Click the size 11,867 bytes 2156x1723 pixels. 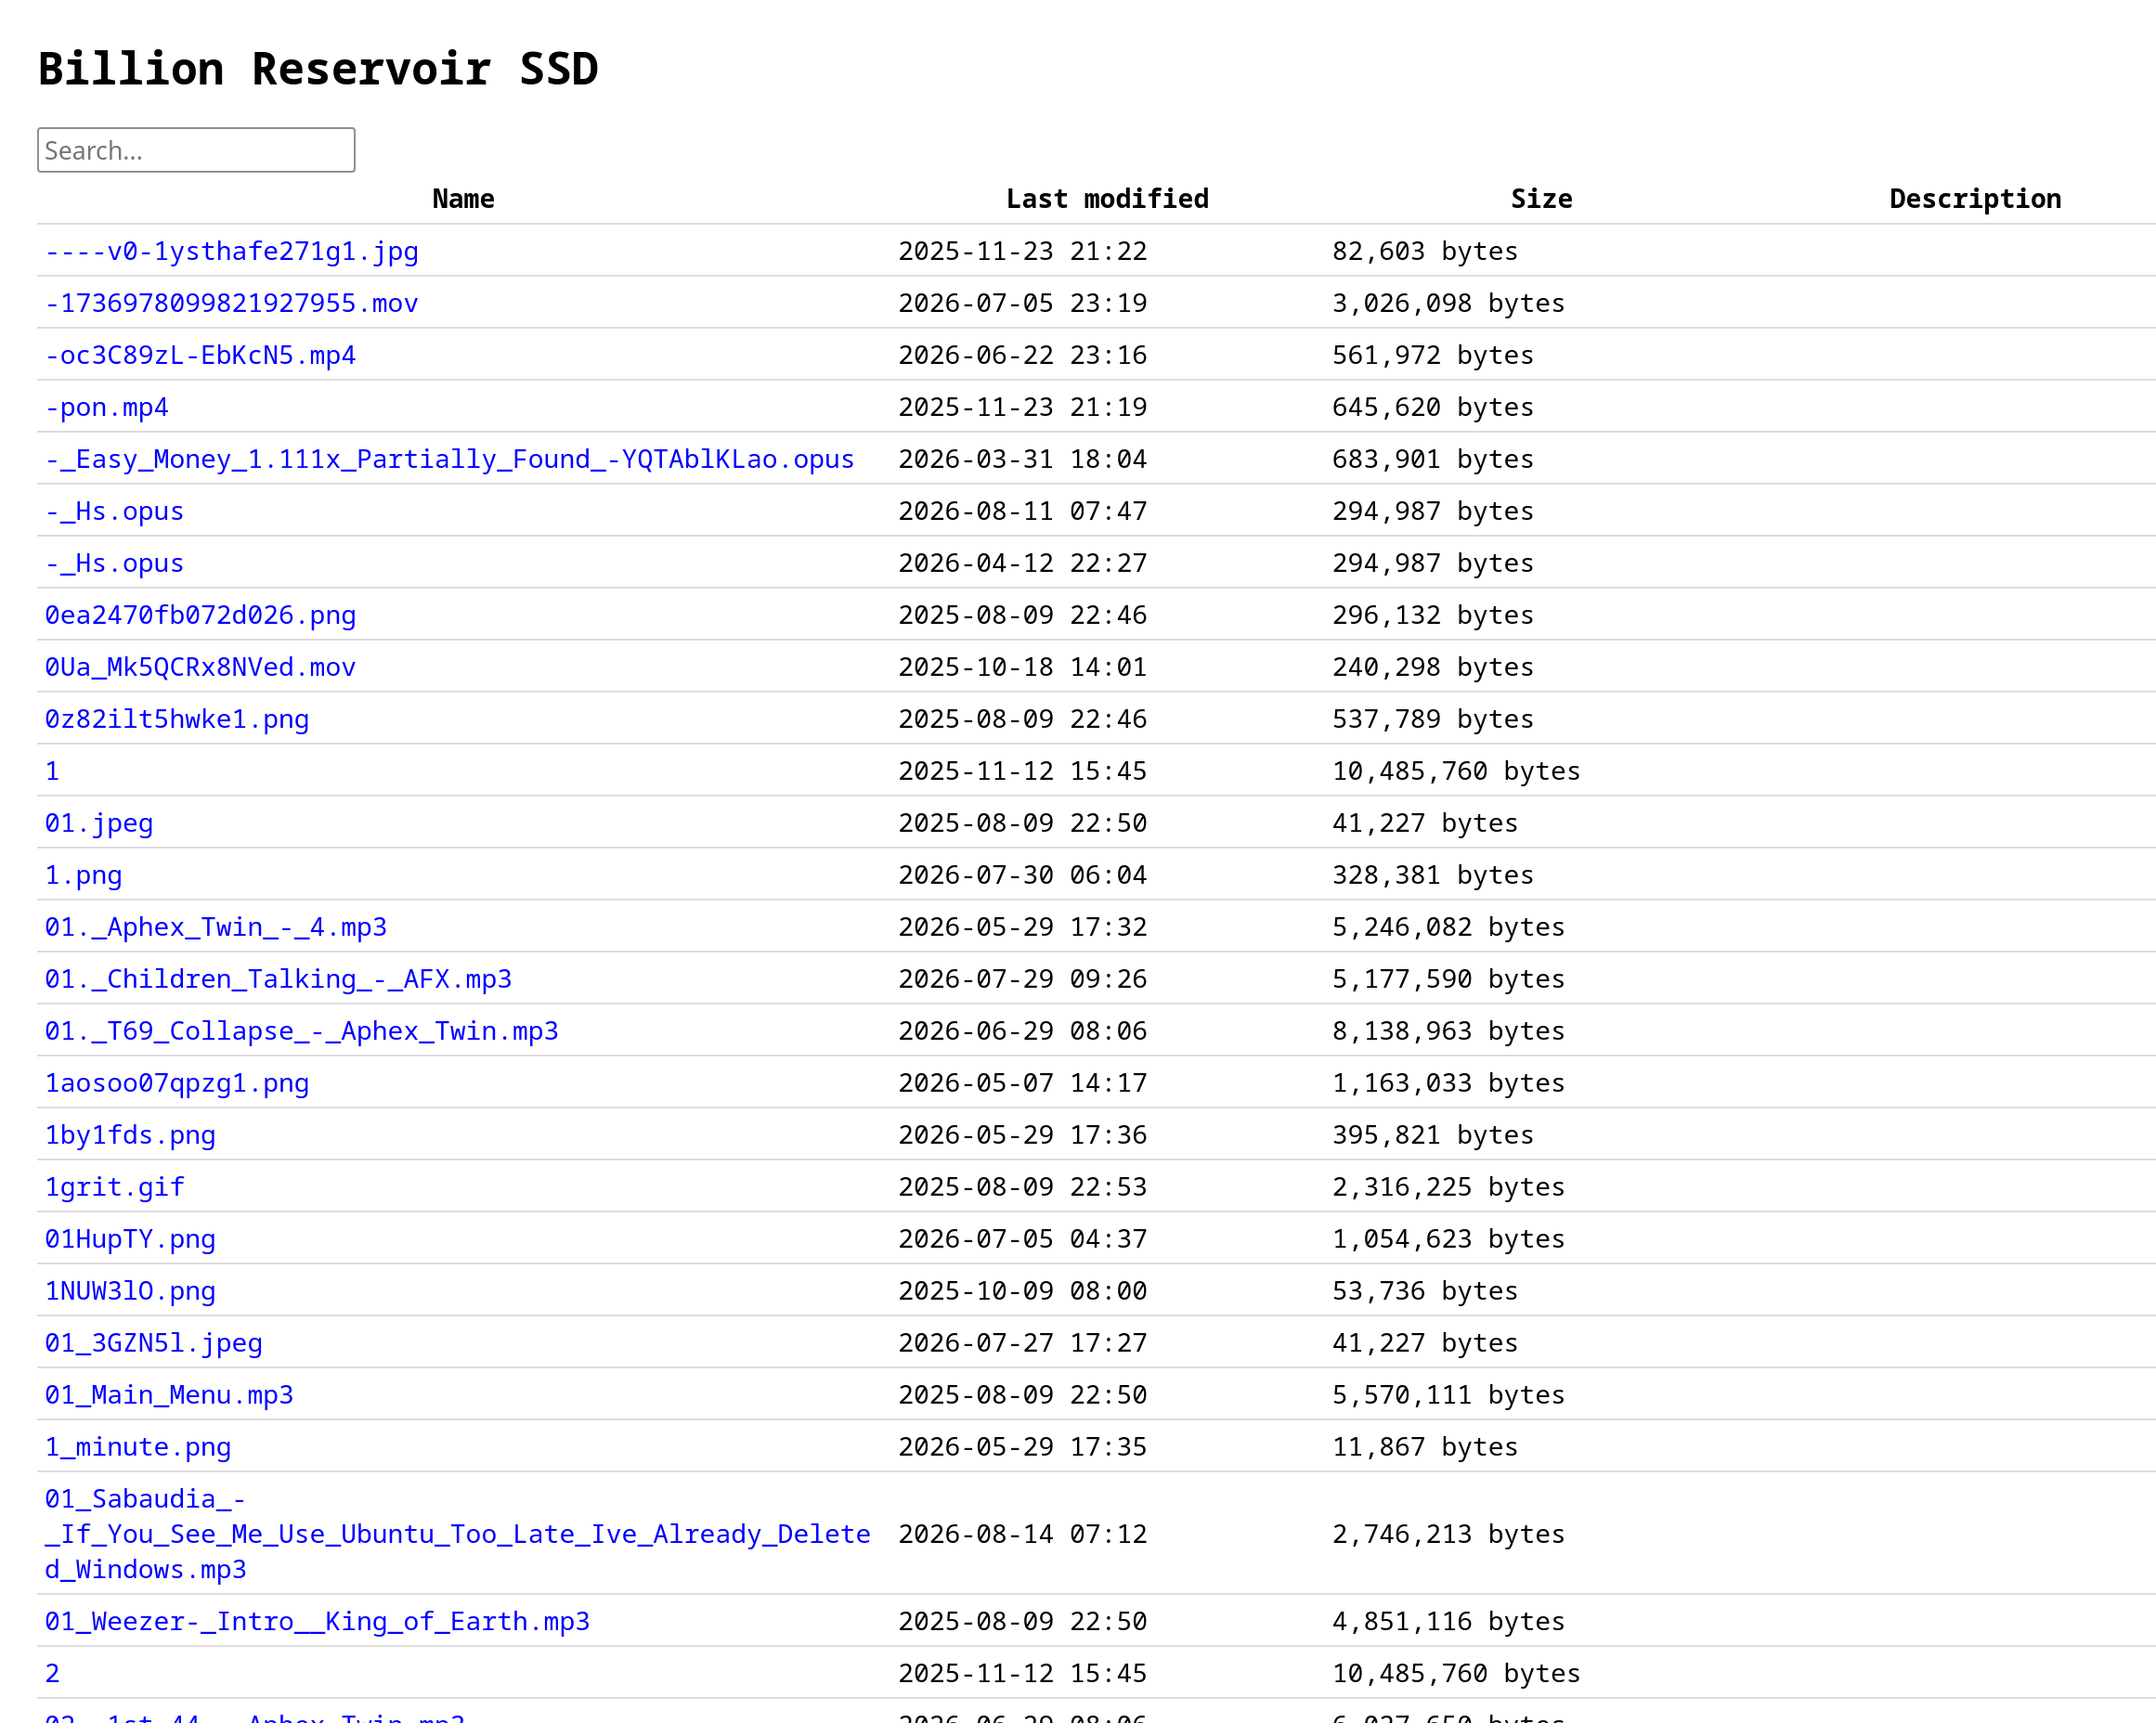click(x=1424, y=1447)
